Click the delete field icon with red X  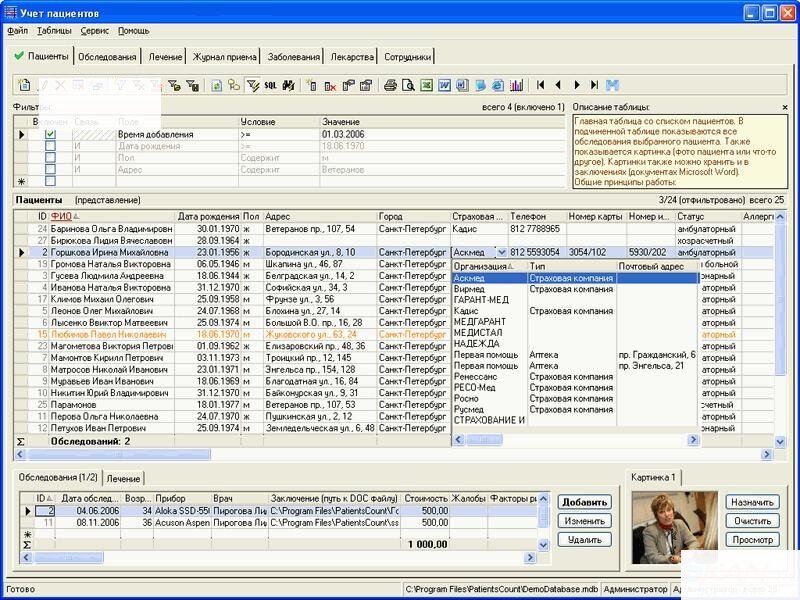point(330,85)
